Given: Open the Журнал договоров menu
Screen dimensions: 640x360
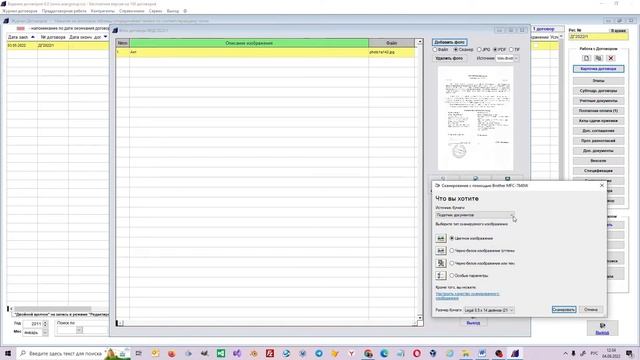Looking at the screenshot, I should [x=20, y=11].
